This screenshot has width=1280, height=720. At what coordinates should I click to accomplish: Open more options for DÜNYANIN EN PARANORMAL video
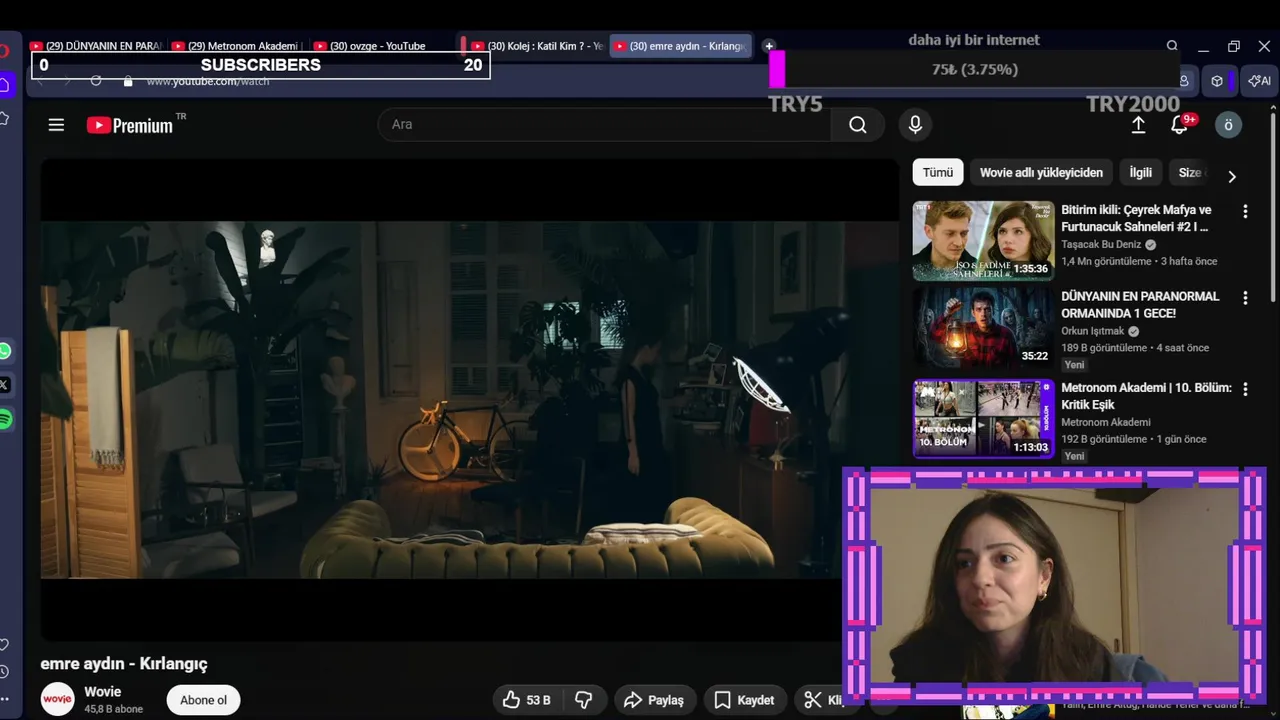[x=1245, y=298]
